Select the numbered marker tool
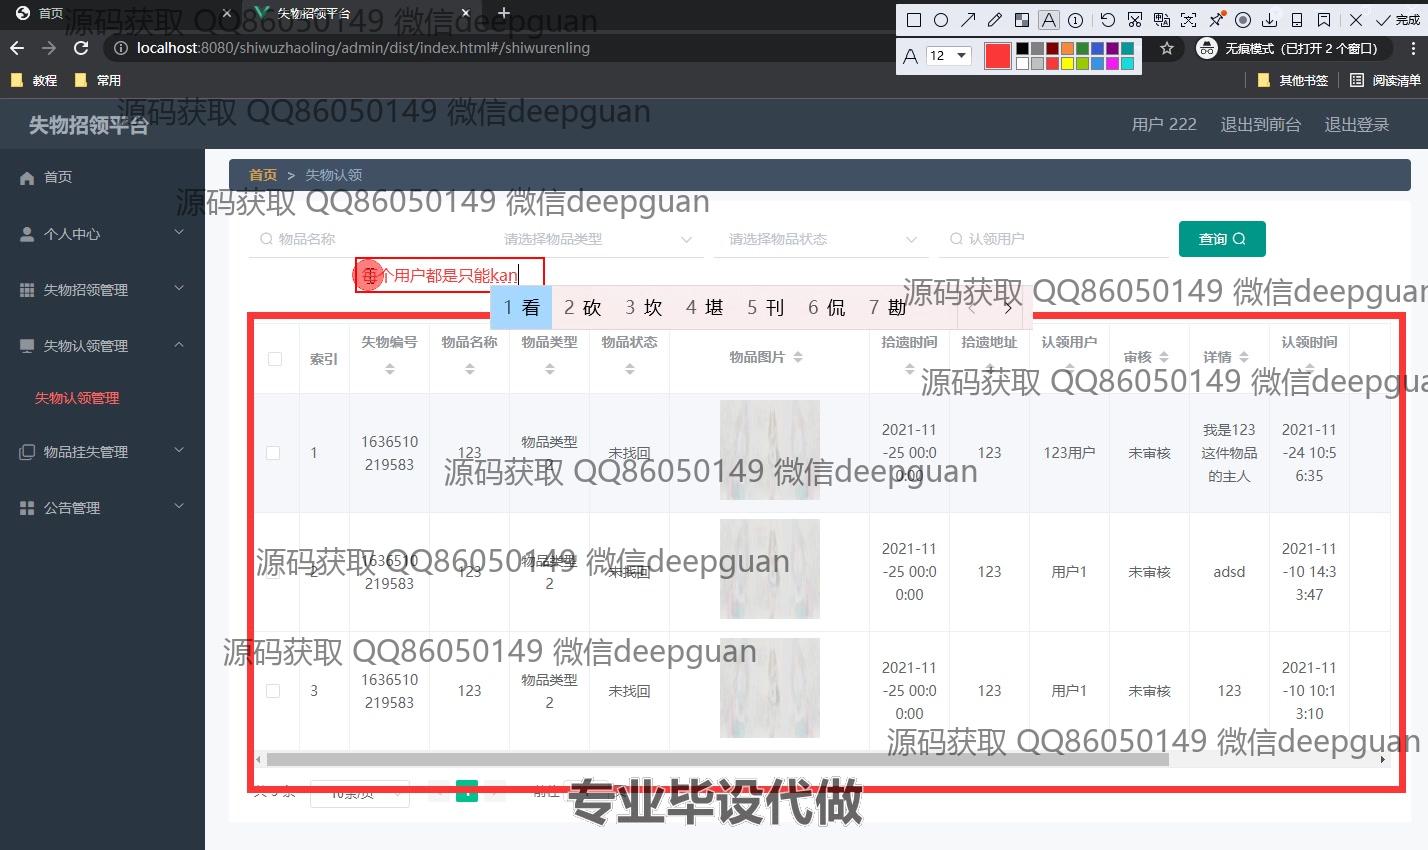 click(x=1076, y=20)
